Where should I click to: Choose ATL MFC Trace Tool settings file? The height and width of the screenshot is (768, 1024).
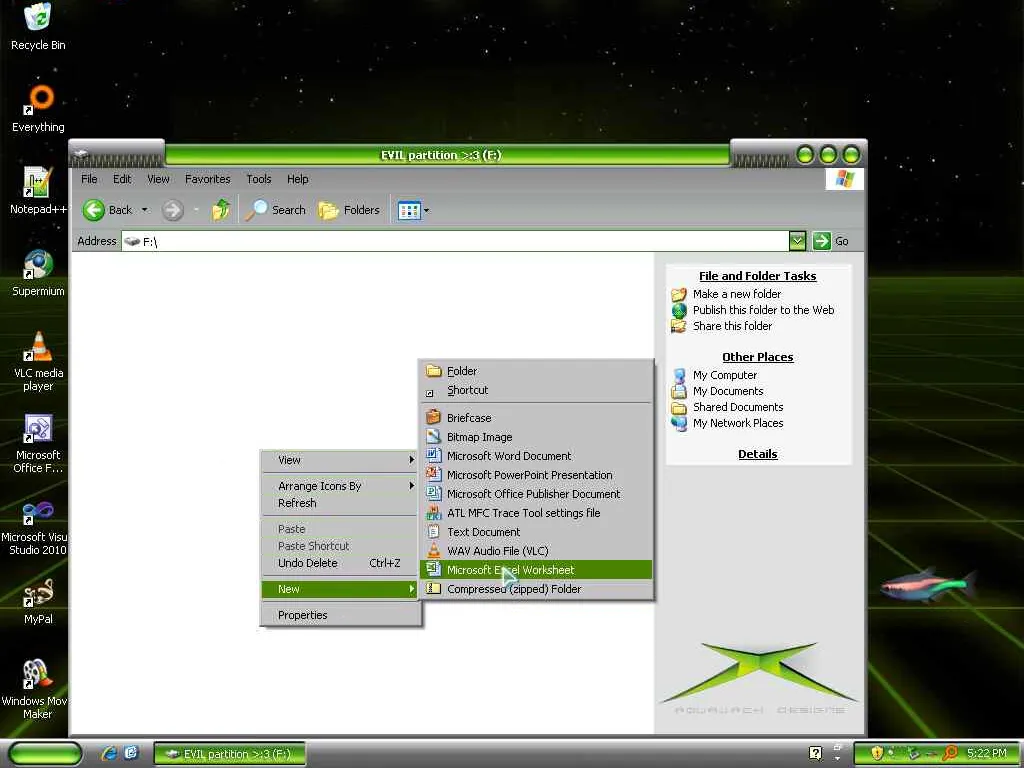(536, 513)
